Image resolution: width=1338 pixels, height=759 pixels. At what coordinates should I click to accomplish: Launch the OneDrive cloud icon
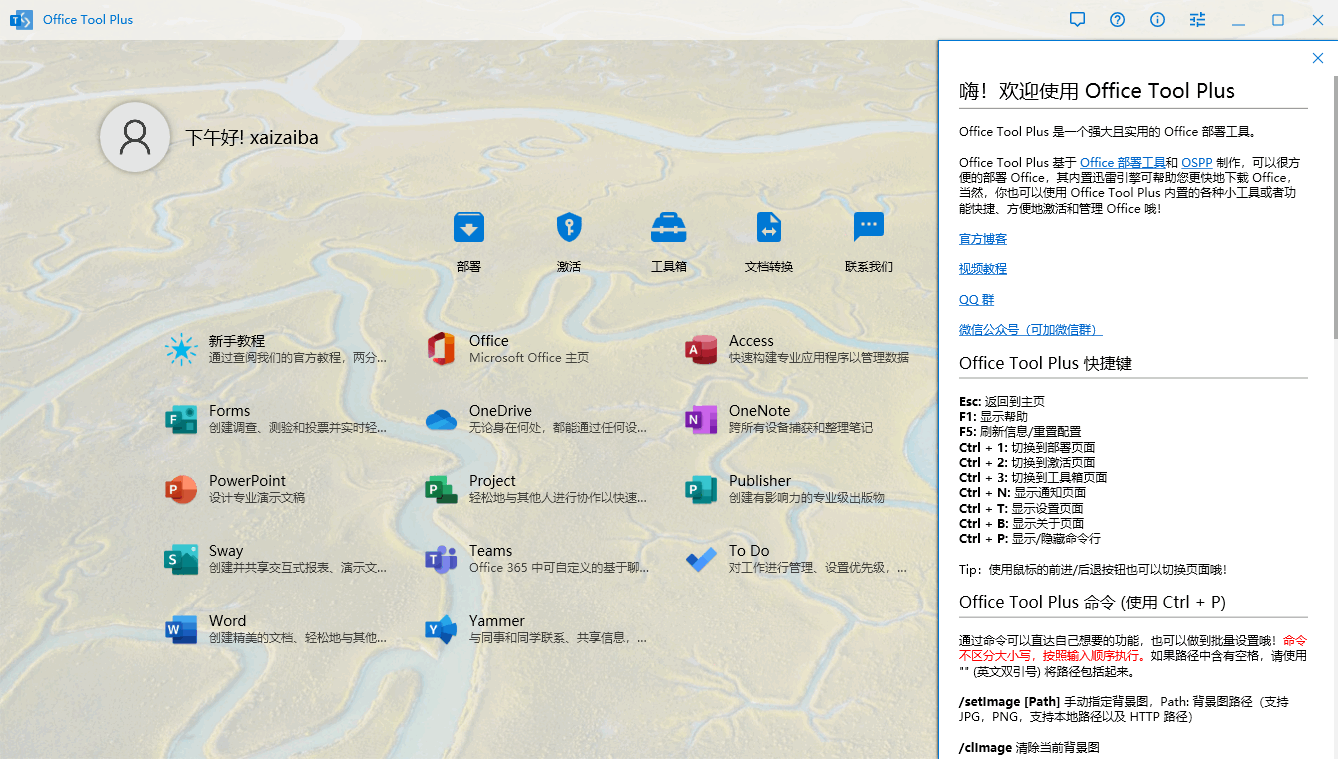point(441,420)
